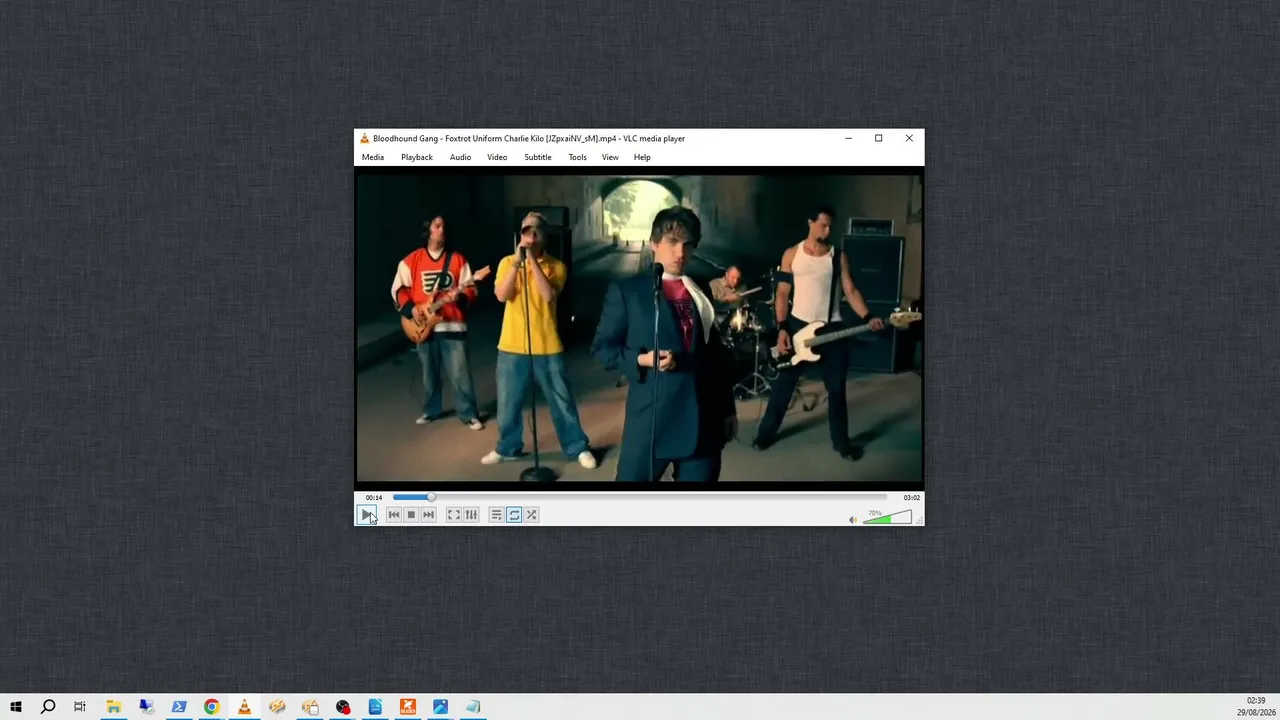The height and width of the screenshot is (720, 1280).
Task: Toggle fullscreen video mode
Action: (454, 515)
